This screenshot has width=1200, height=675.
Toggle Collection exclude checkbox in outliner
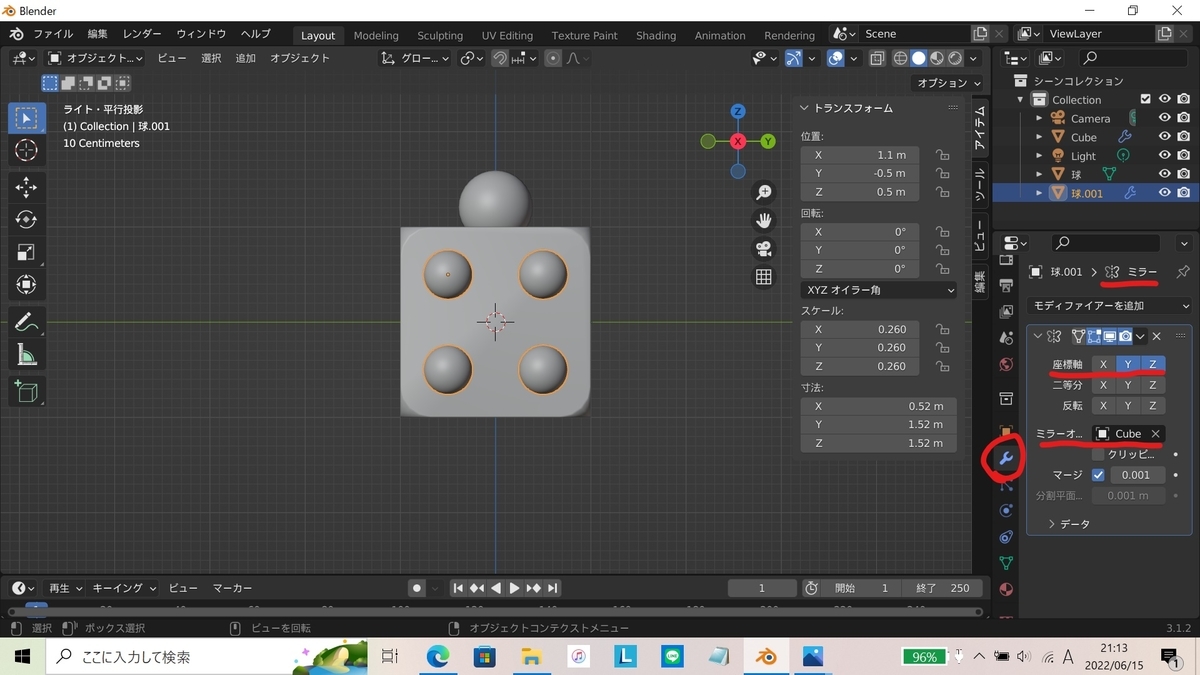(x=1146, y=99)
